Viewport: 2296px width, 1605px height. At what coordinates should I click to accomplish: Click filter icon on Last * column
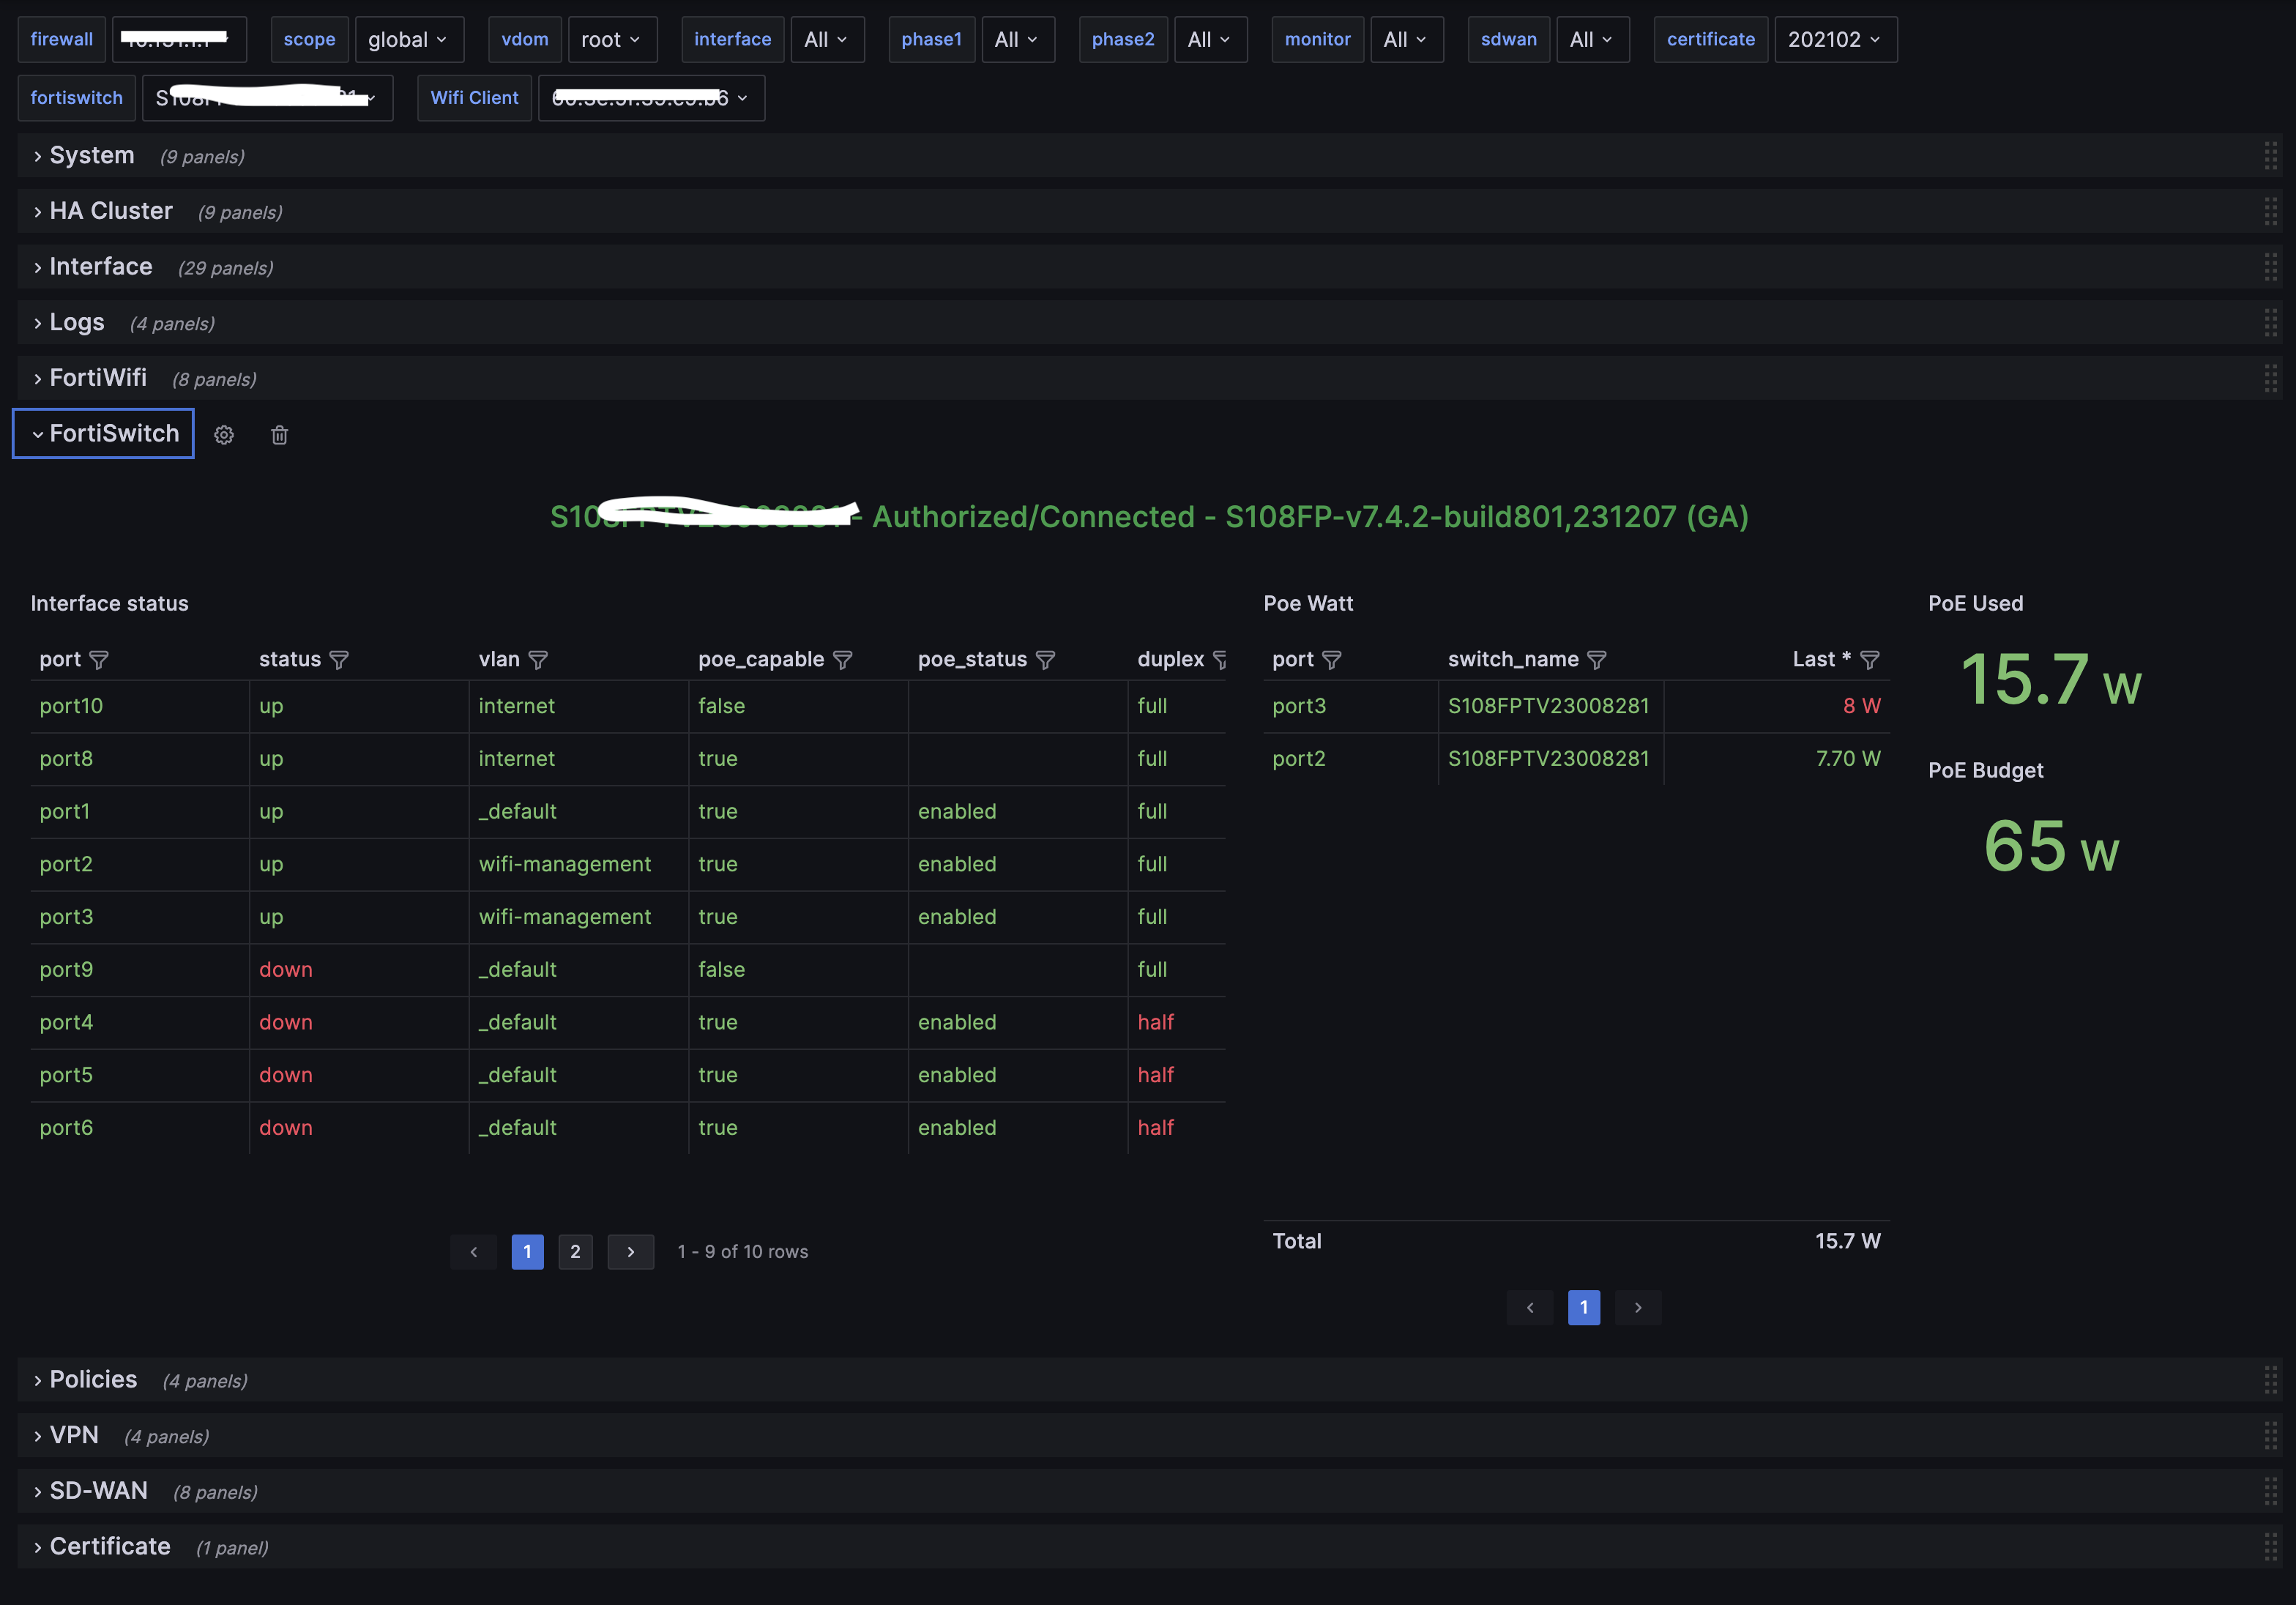pyautogui.click(x=1869, y=660)
